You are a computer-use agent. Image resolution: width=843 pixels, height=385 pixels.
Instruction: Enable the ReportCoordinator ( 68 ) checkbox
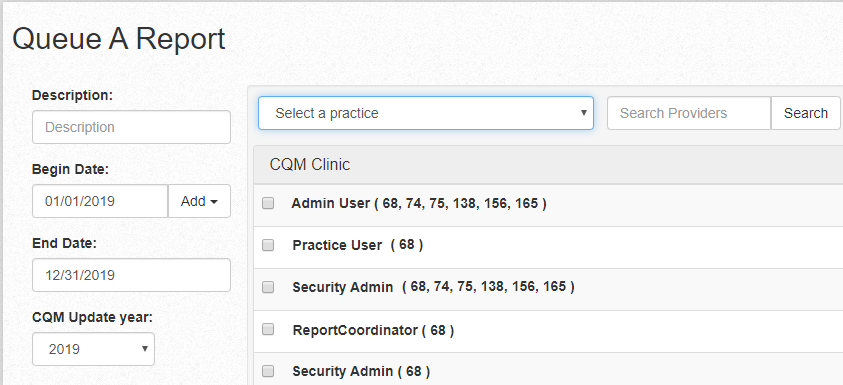pos(268,329)
